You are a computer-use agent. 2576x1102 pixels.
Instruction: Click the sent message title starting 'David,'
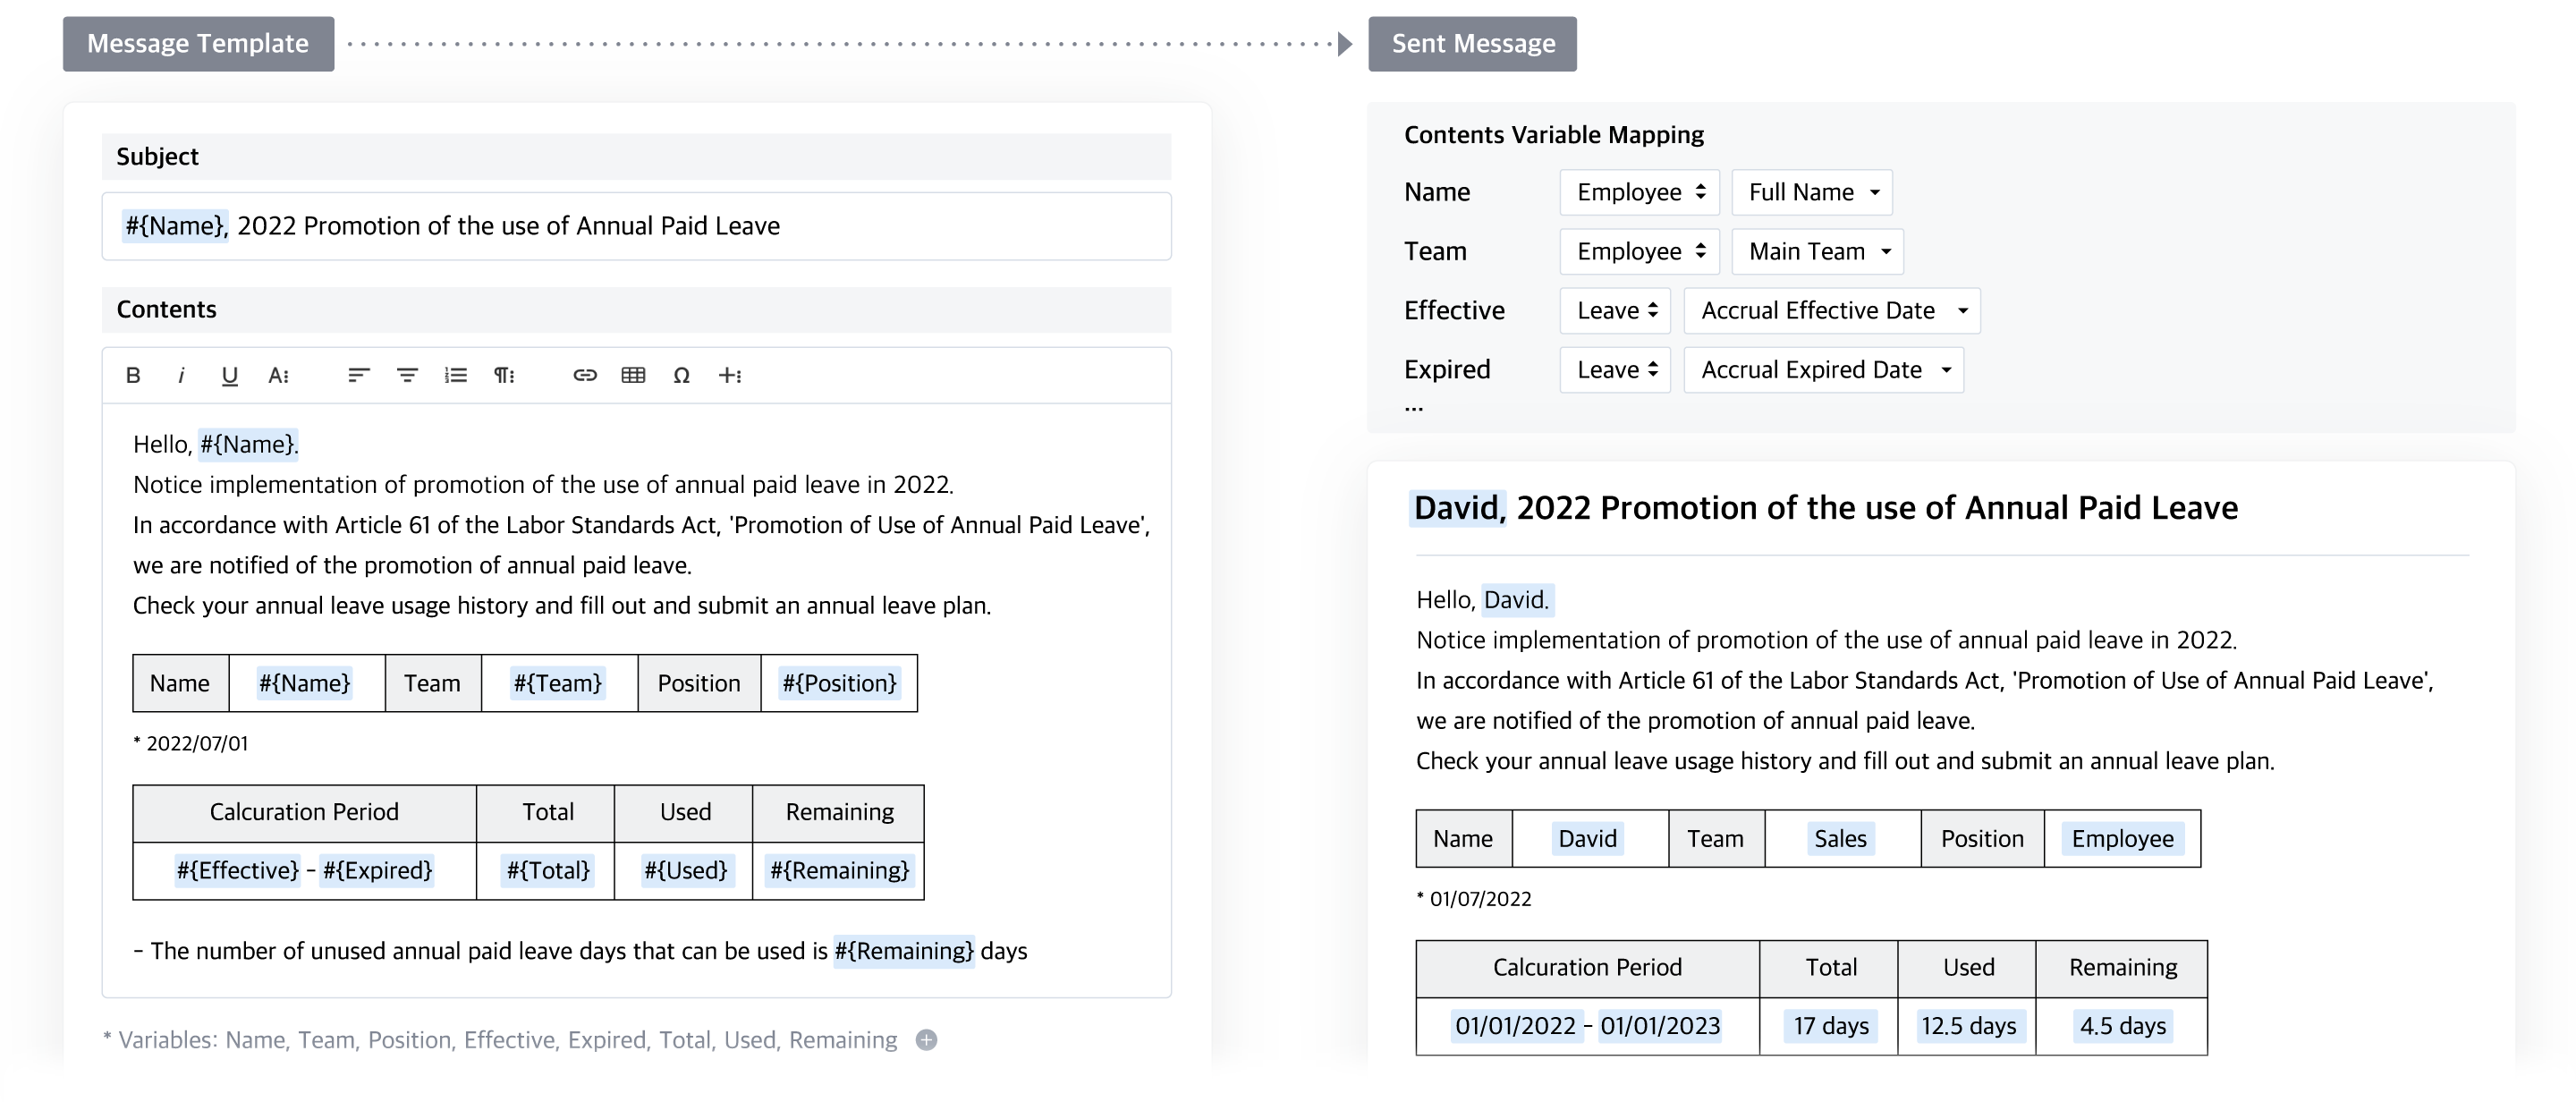tap(1825, 508)
